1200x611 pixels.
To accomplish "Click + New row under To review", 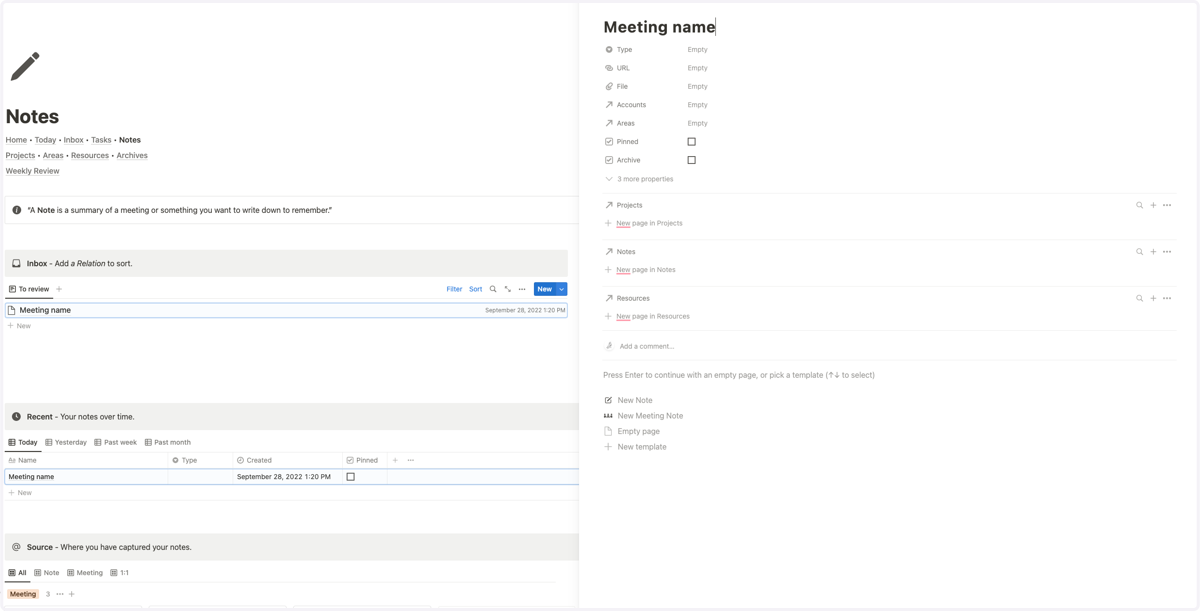I will (19, 326).
